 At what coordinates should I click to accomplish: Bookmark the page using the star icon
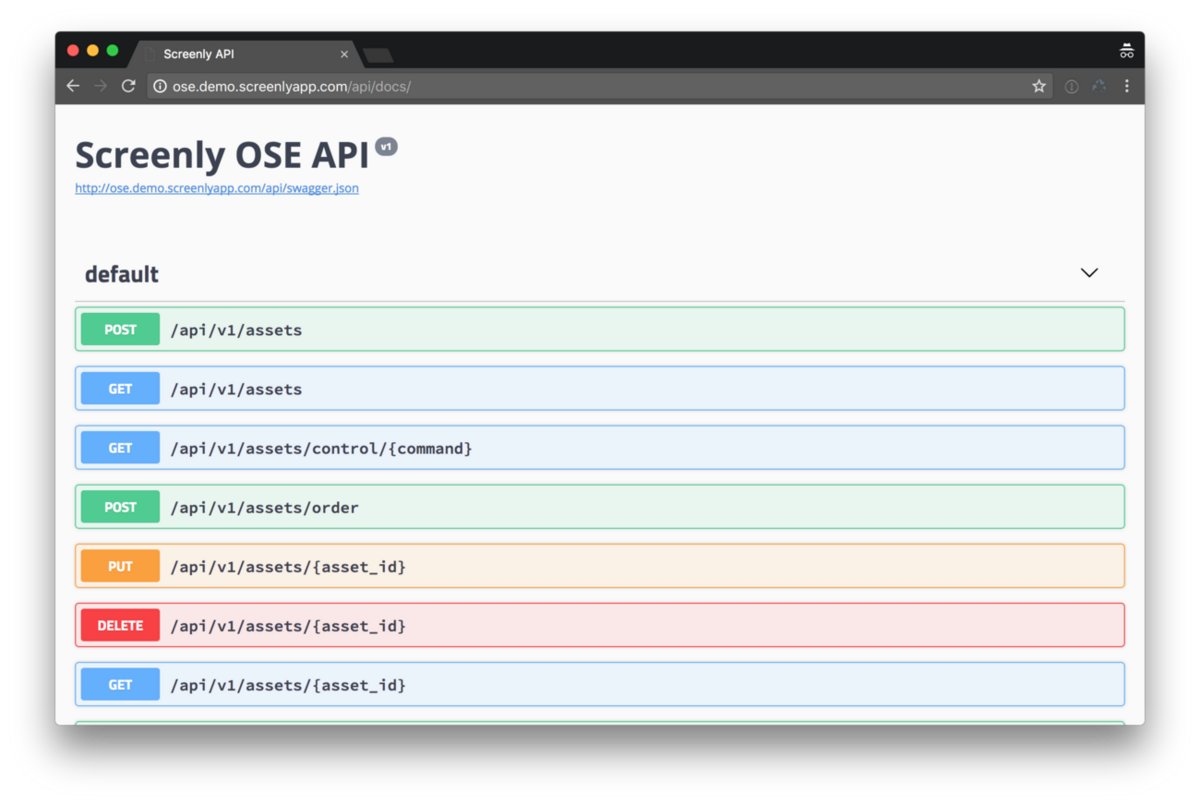click(x=1039, y=86)
